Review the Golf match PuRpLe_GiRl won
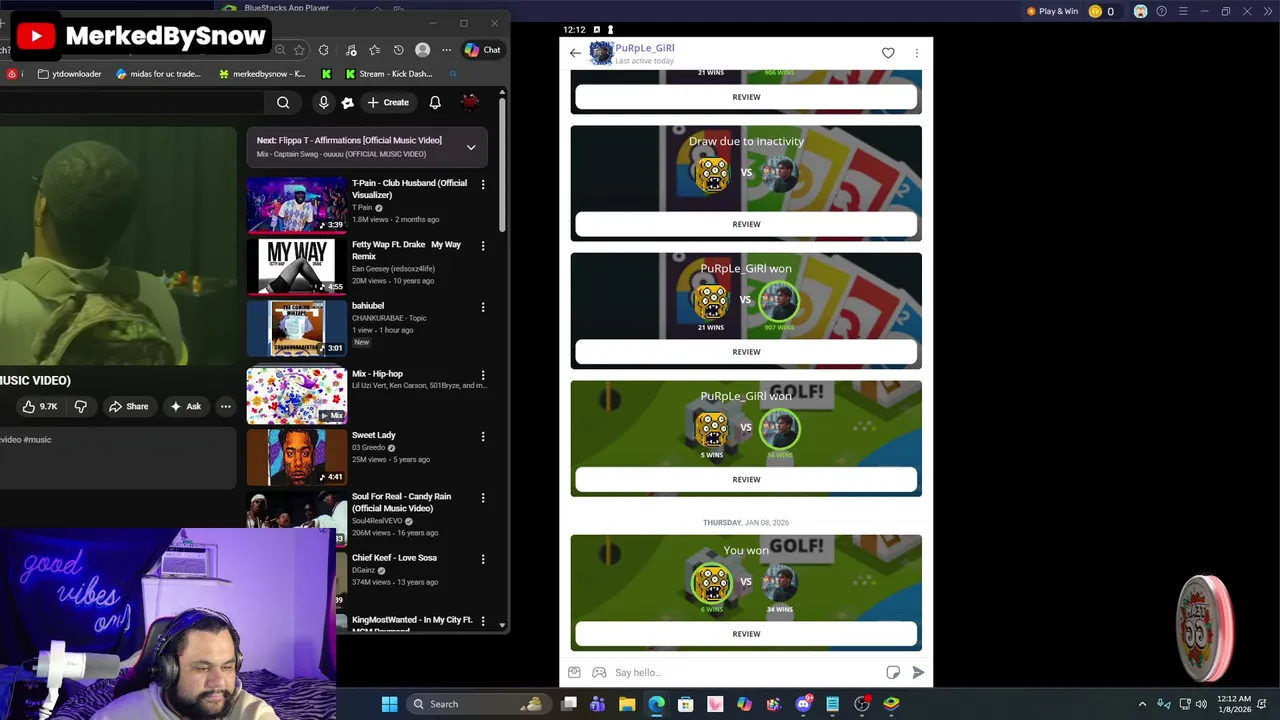The width and height of the screenshot is (1280, 720). pos(746,479)
